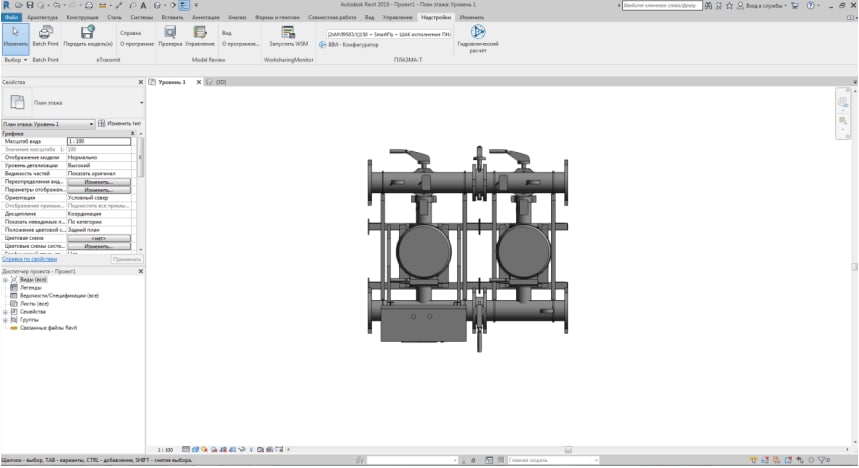Select Листы (все) in project browser

coord(34,304)
